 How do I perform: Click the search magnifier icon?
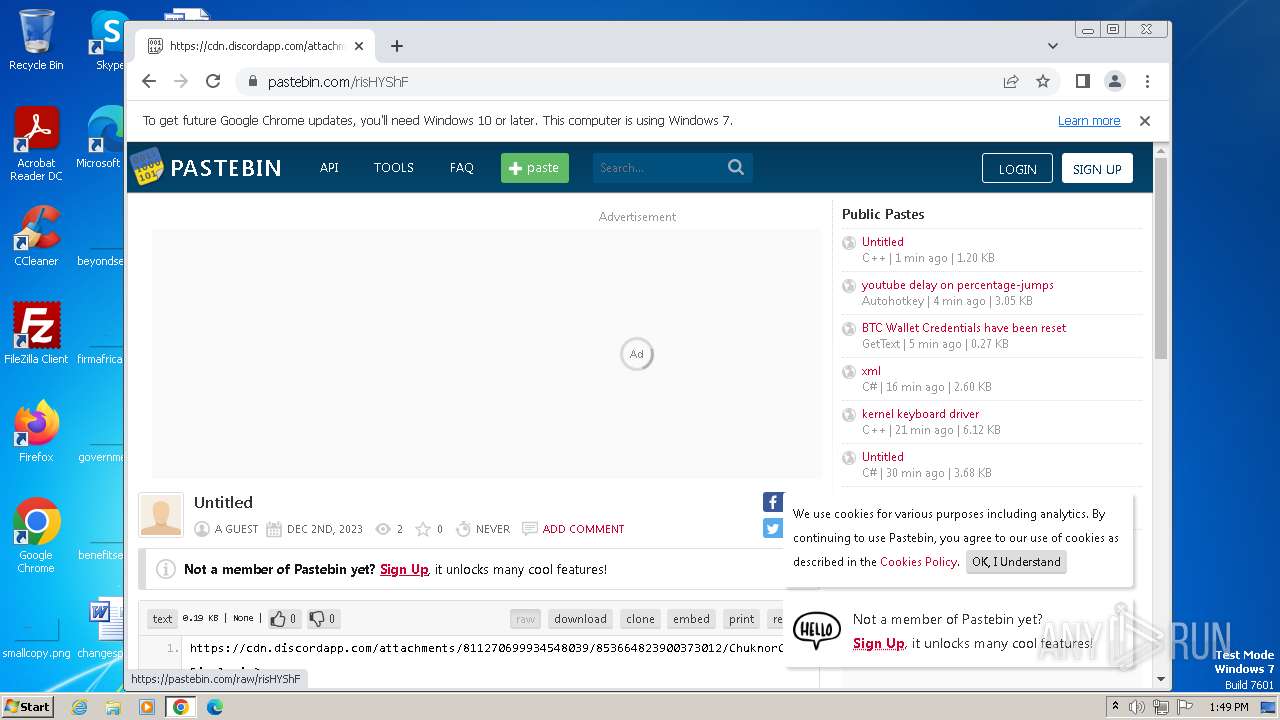736,168
